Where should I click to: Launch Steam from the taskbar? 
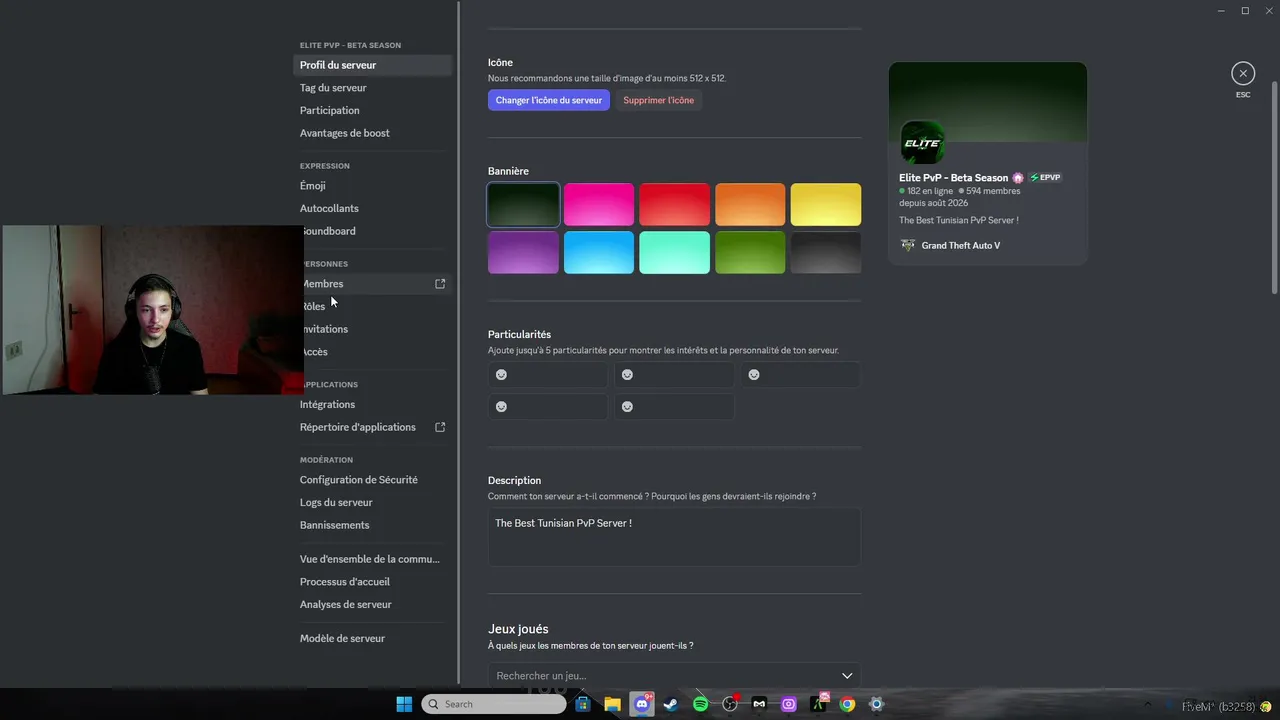pos(671,704)
